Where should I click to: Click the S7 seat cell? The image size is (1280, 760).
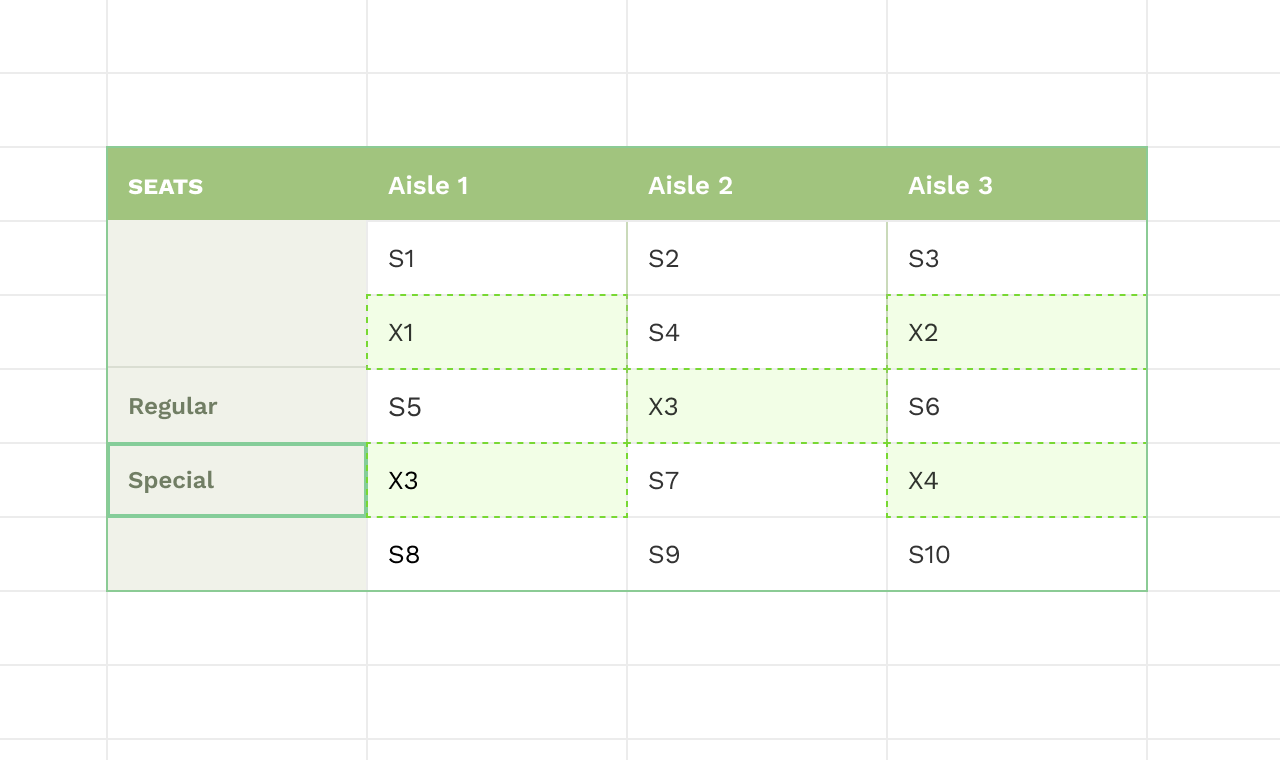tap(757, 481)
